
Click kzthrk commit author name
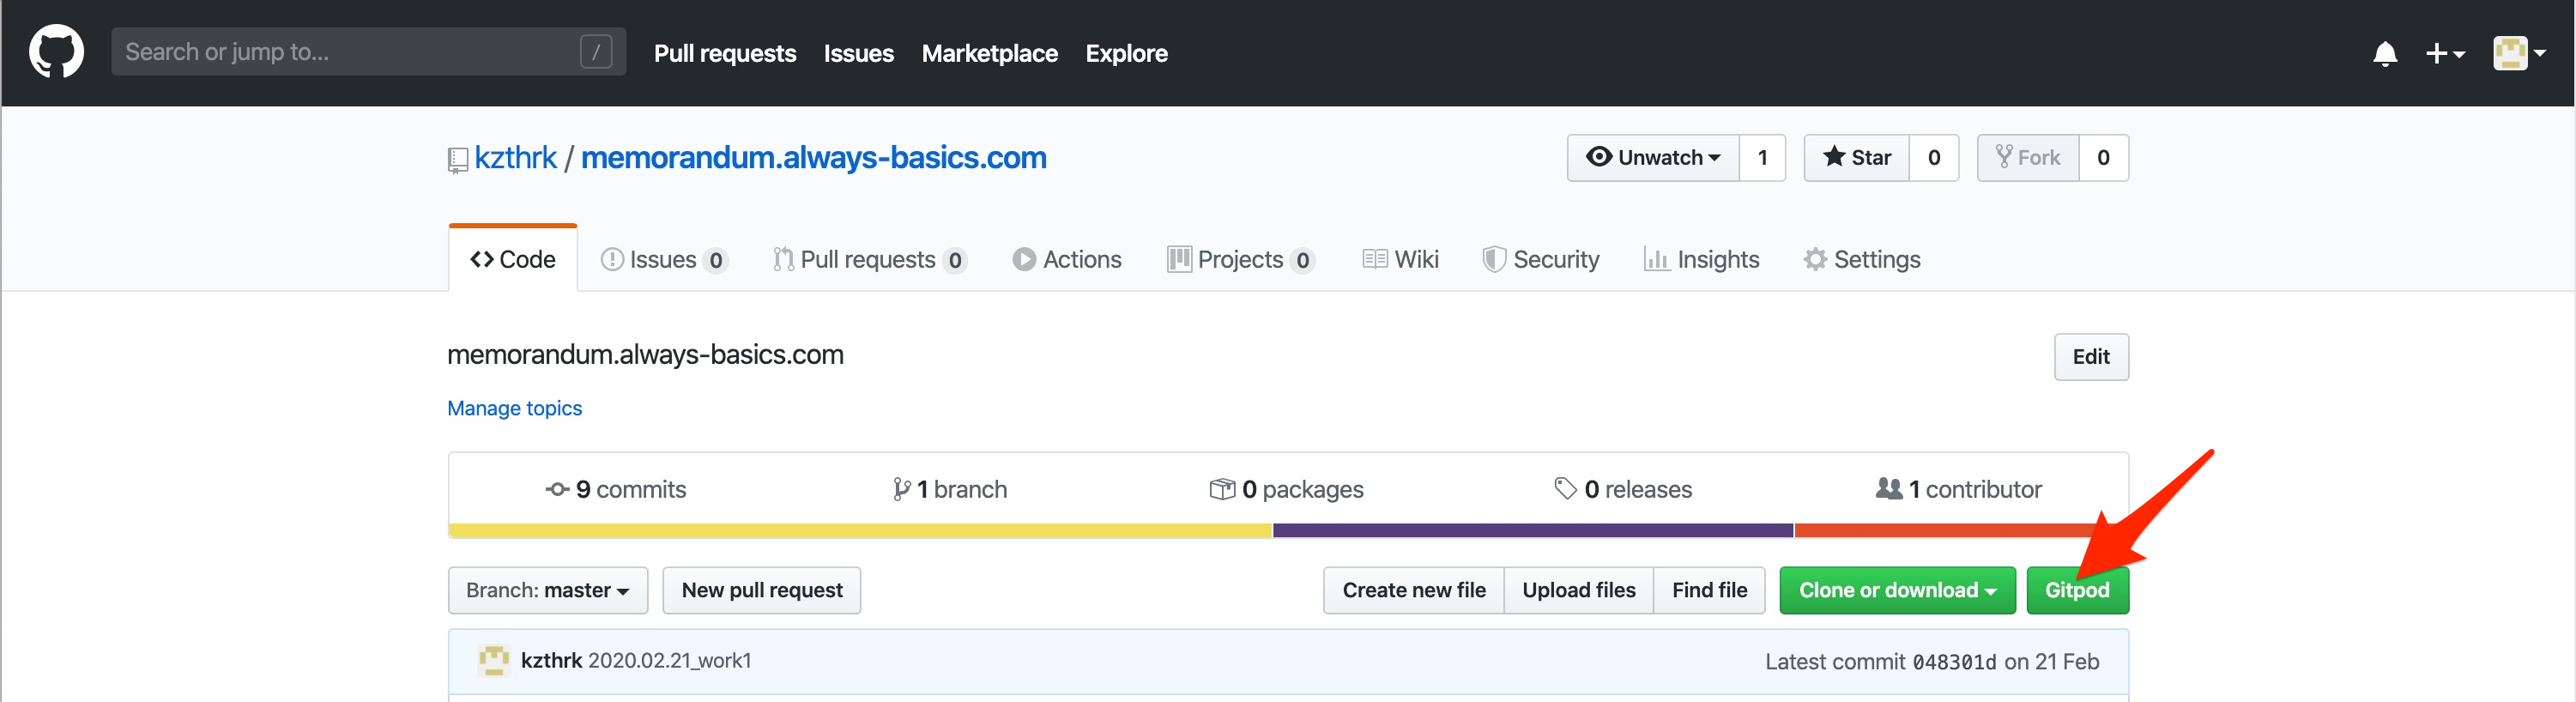point(551,660)
